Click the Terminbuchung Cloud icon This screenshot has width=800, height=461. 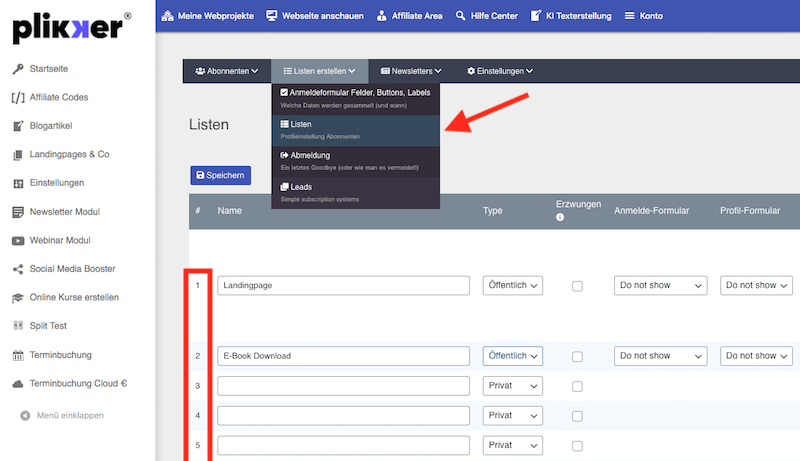(18, 384)
